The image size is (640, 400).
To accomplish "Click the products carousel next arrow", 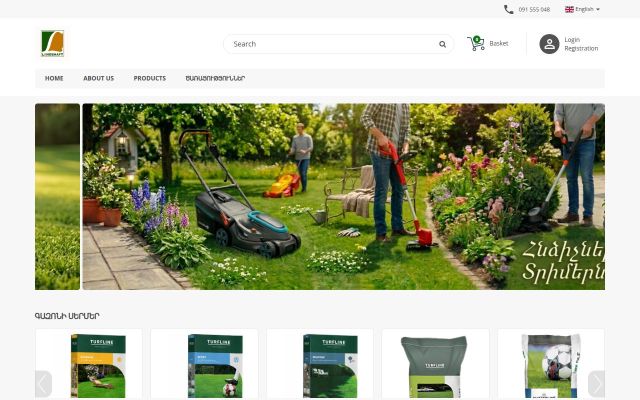I will click(596, 384).
